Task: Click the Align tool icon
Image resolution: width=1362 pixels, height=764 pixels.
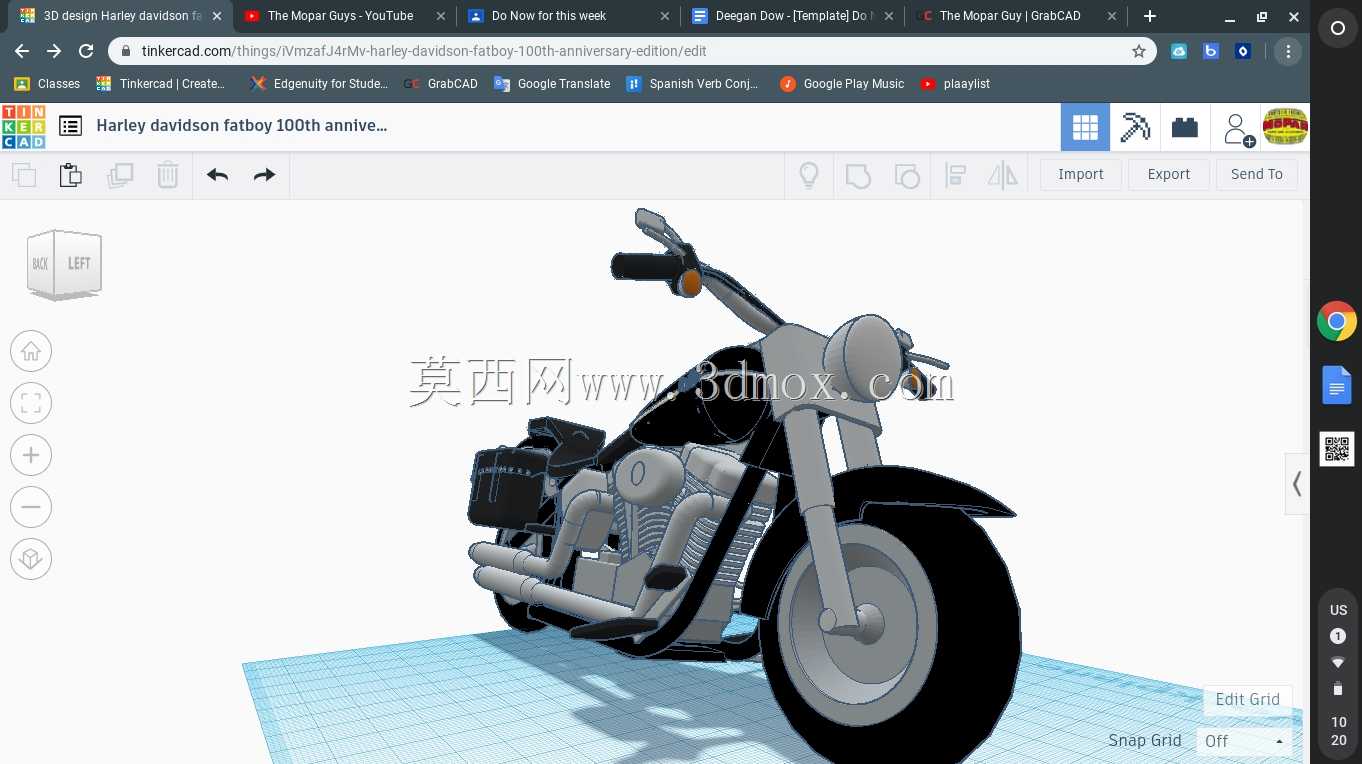Action: click(955, 176)
